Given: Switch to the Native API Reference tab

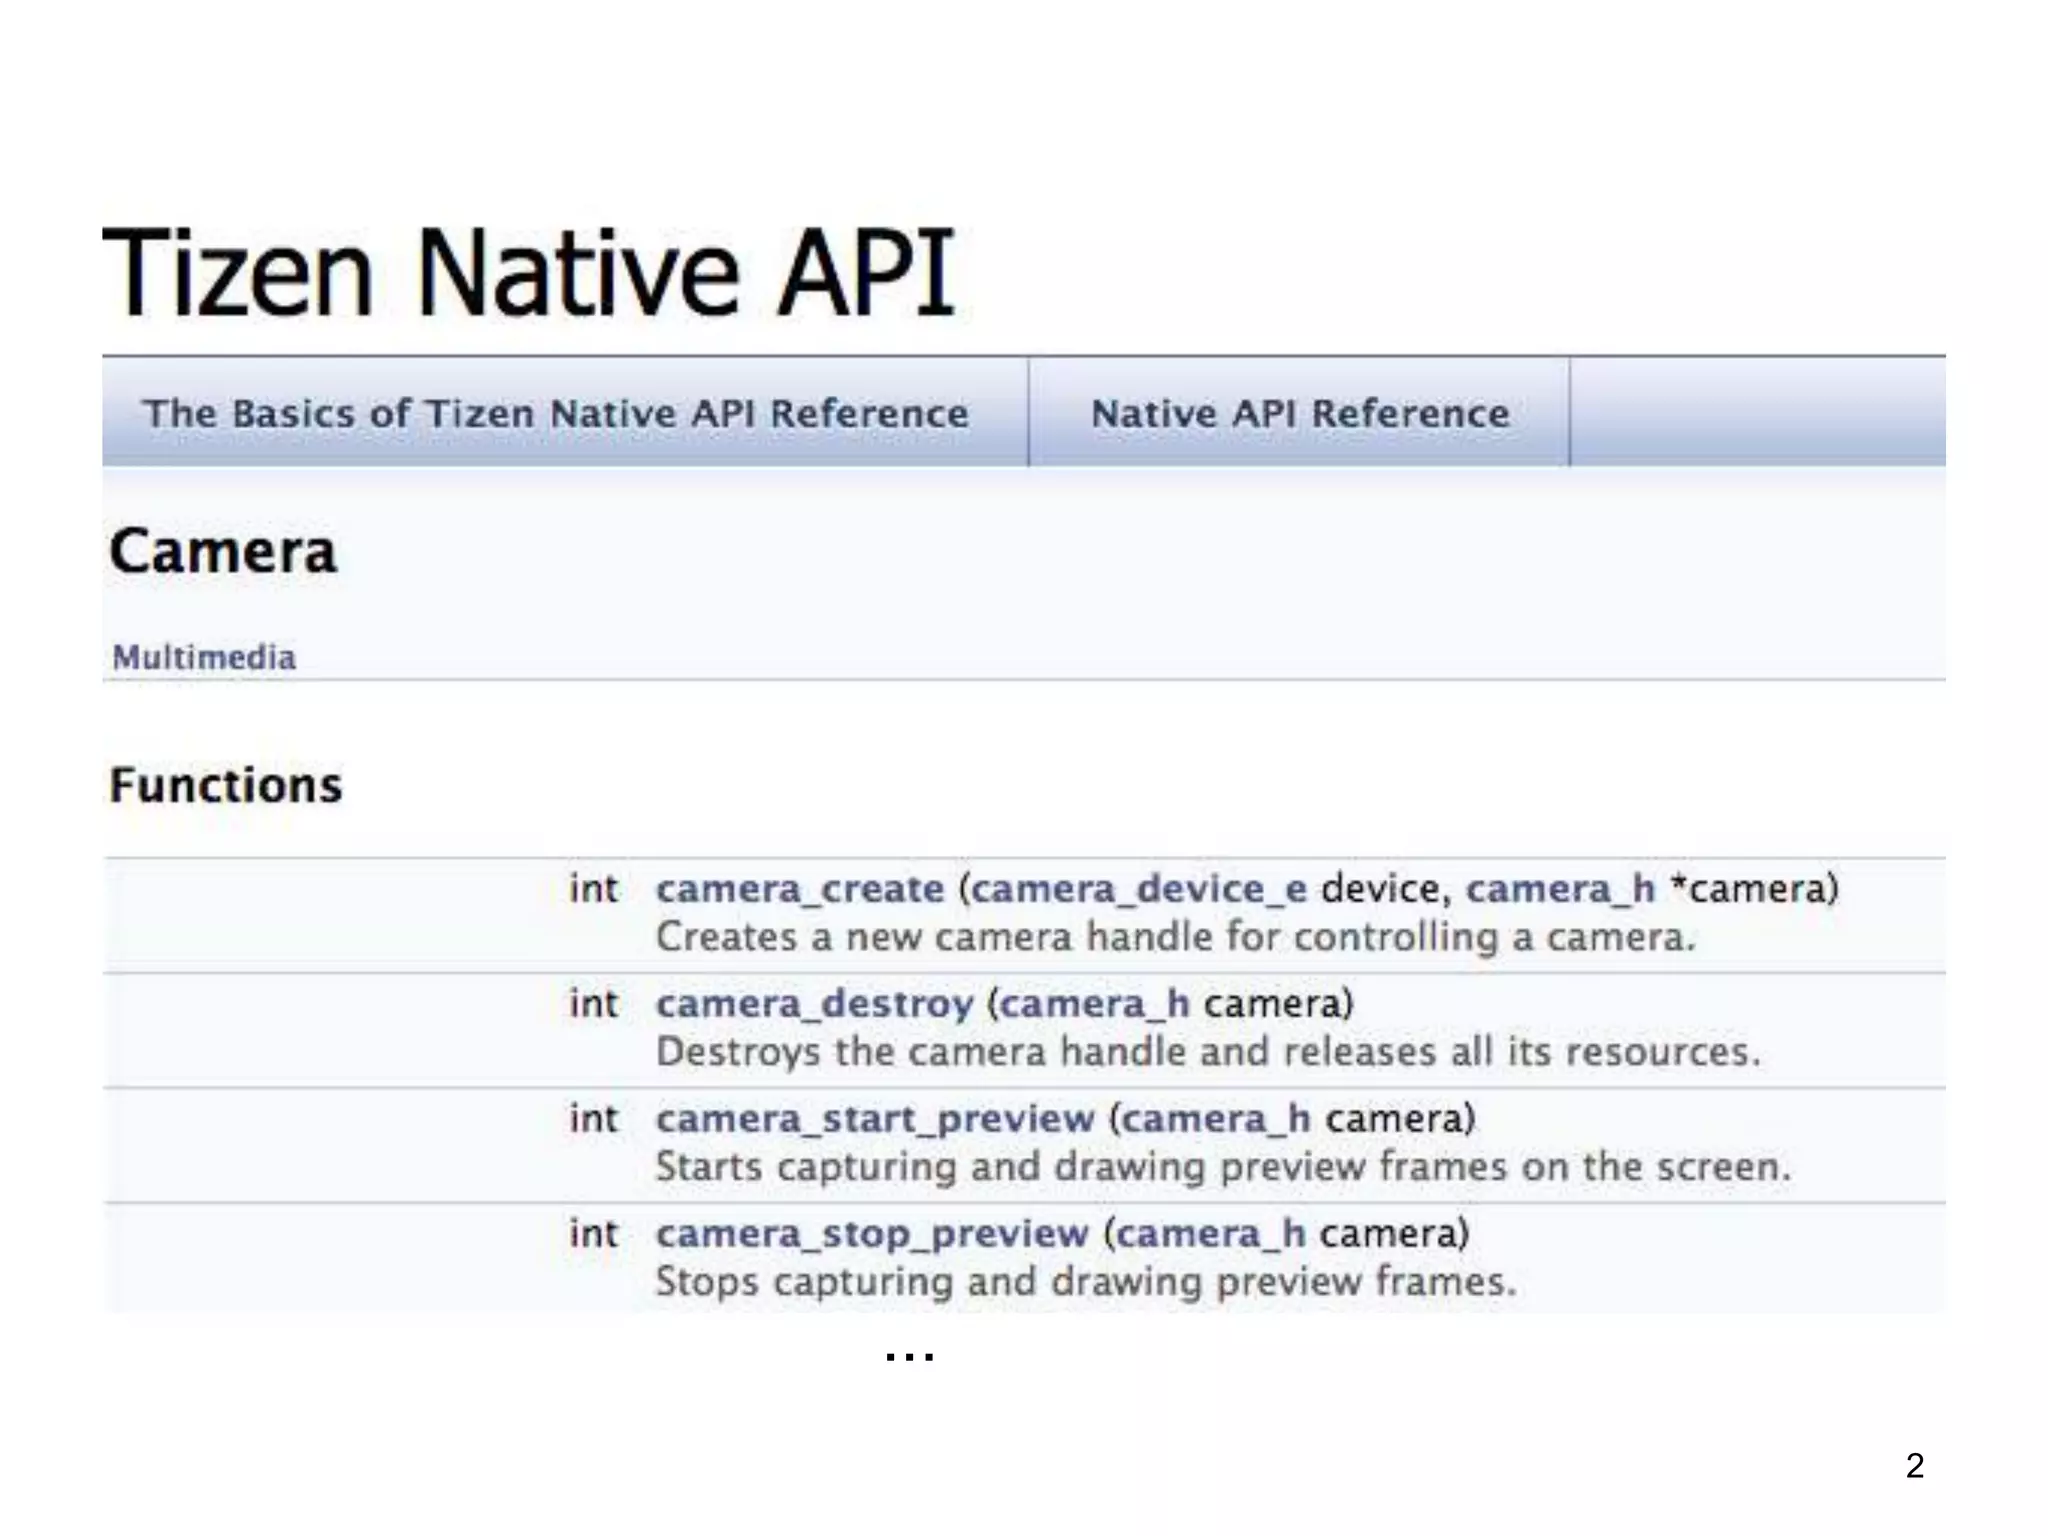Looking at the screenshot, I should pyautogui.click(x=1299, y=413).
